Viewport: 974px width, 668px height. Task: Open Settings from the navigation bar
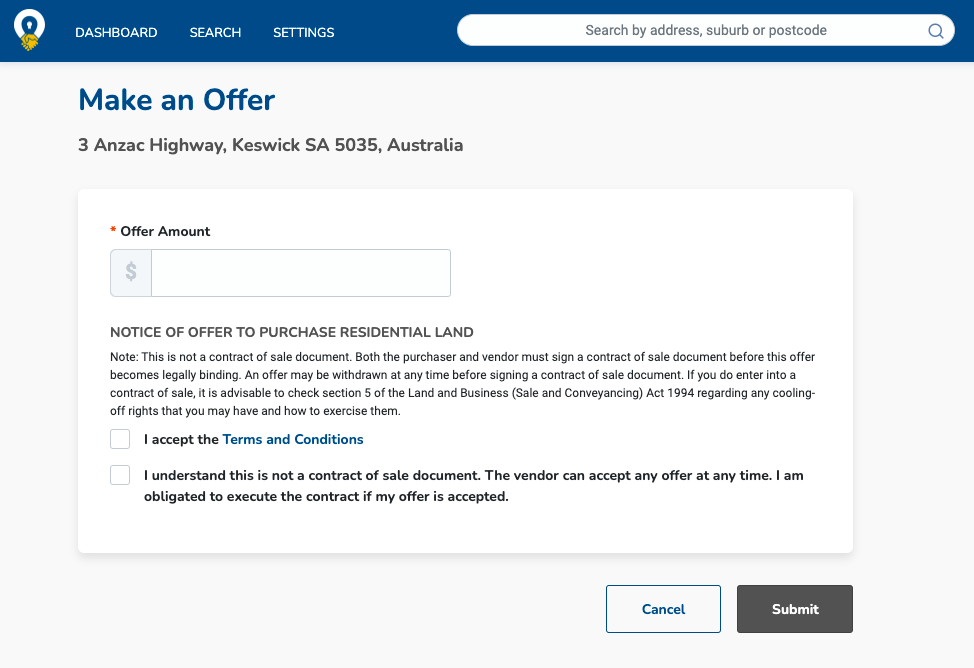[304, 32]
